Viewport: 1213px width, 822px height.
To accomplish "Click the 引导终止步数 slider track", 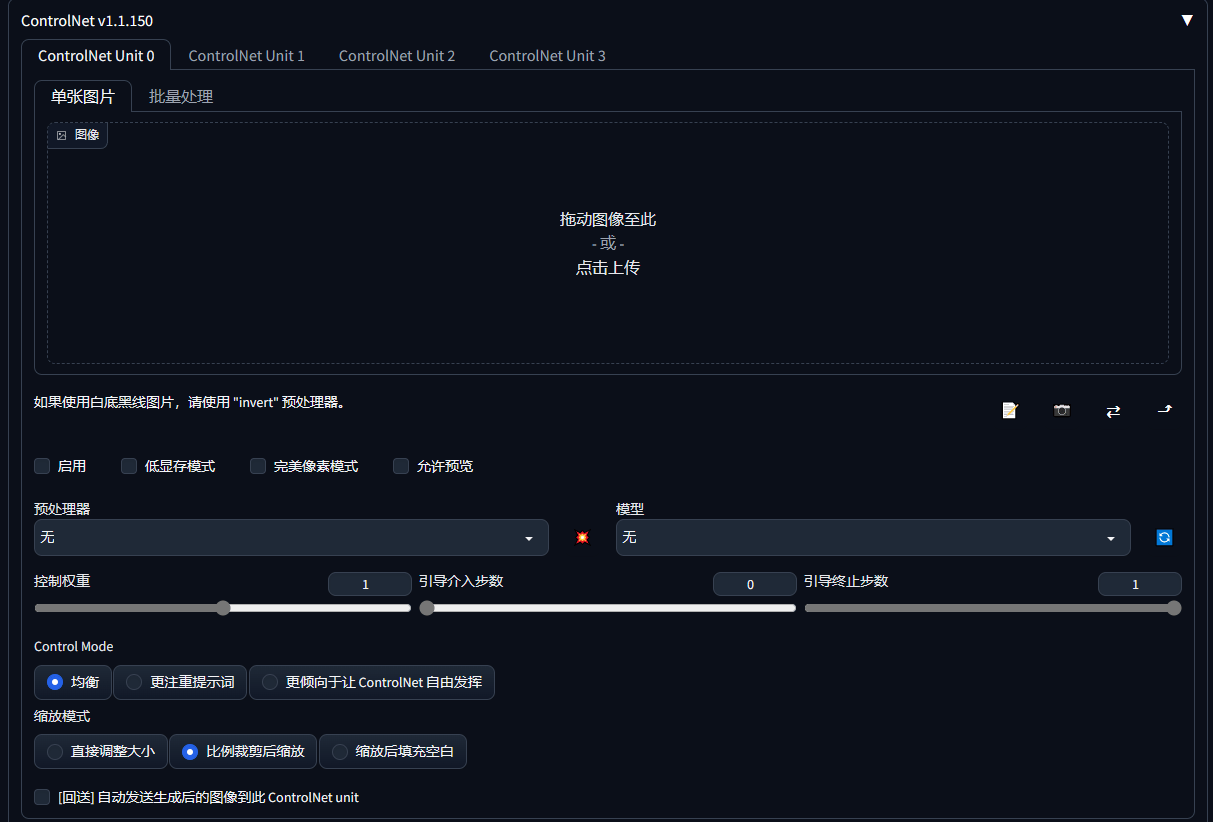I will [993, 608].
